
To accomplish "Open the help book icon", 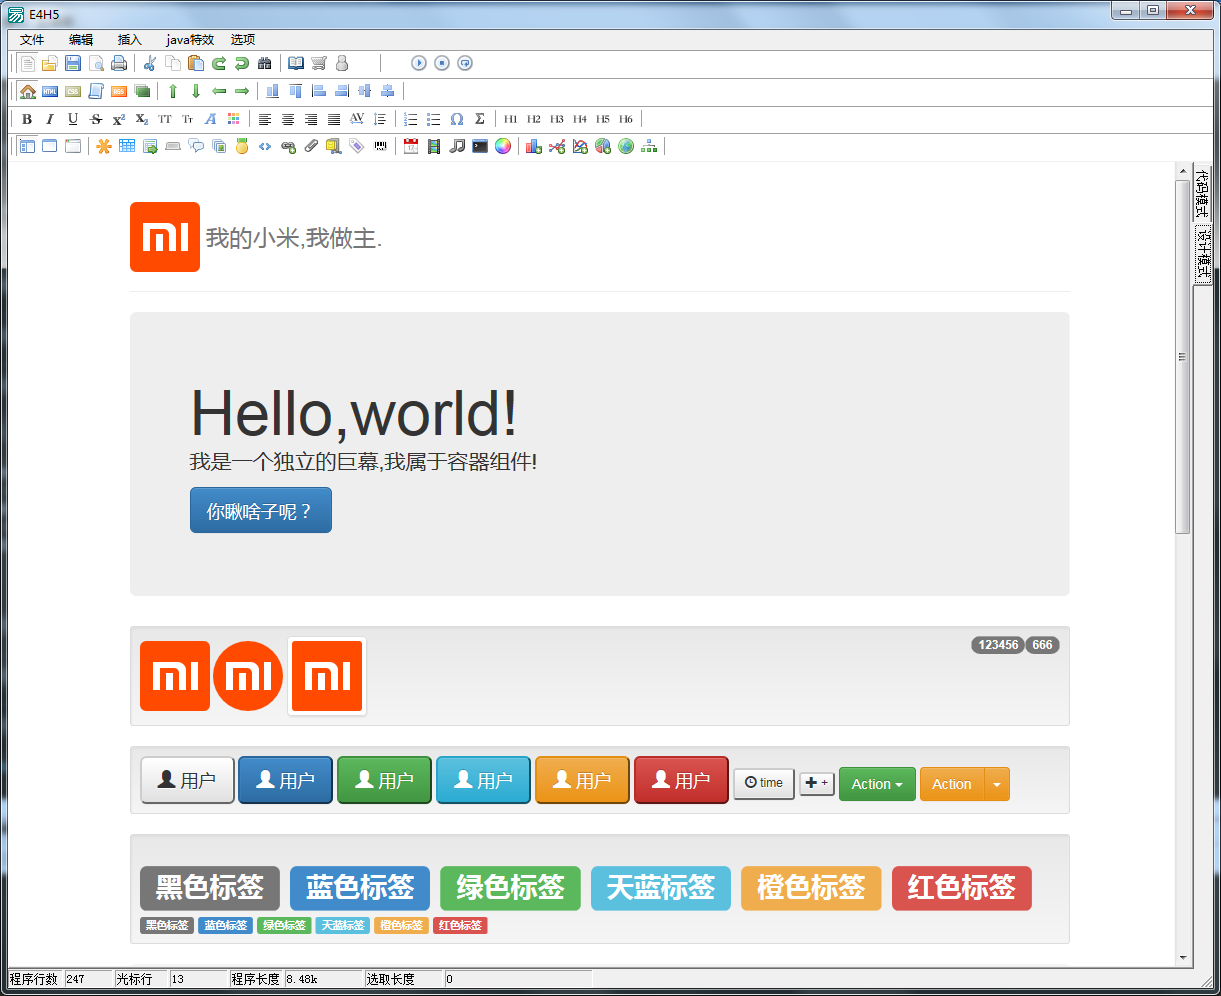I will (x=296, y=63).
